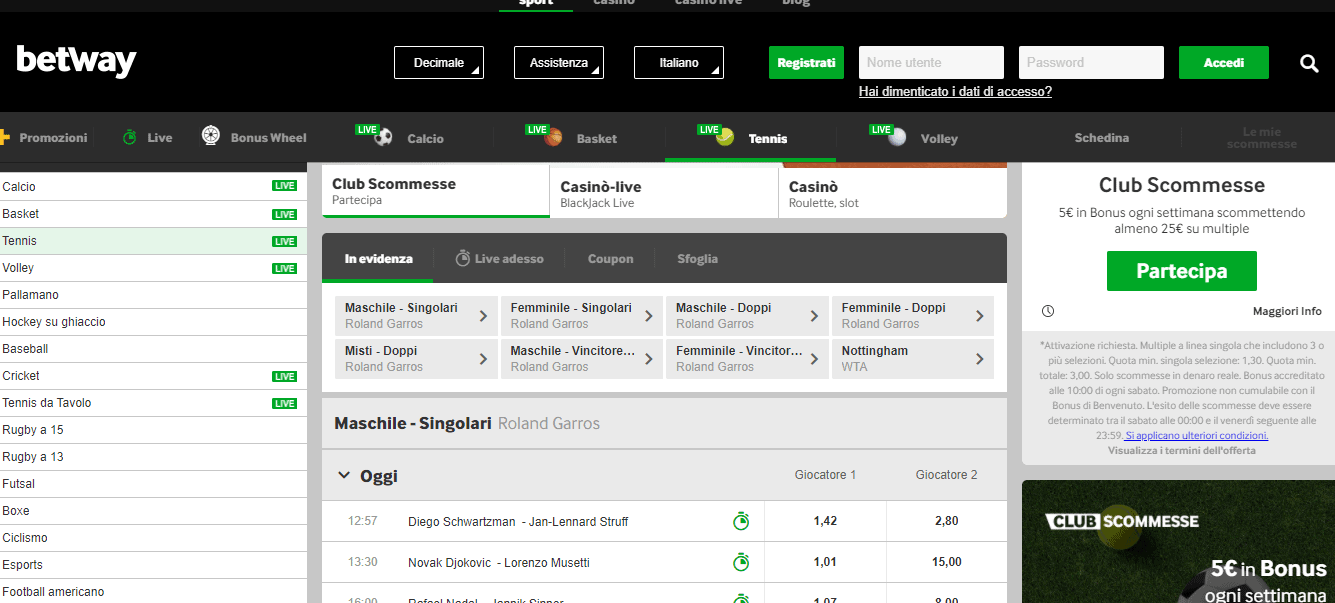Click the LIVE badge next to Cricket in sidebar

click(285, 377)
